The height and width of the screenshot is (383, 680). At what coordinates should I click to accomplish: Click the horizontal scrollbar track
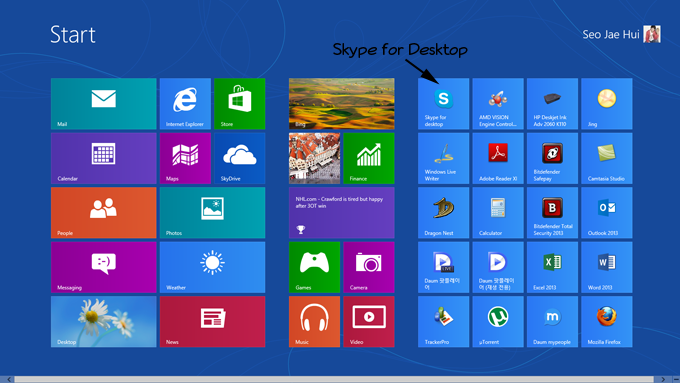point(334,380)
